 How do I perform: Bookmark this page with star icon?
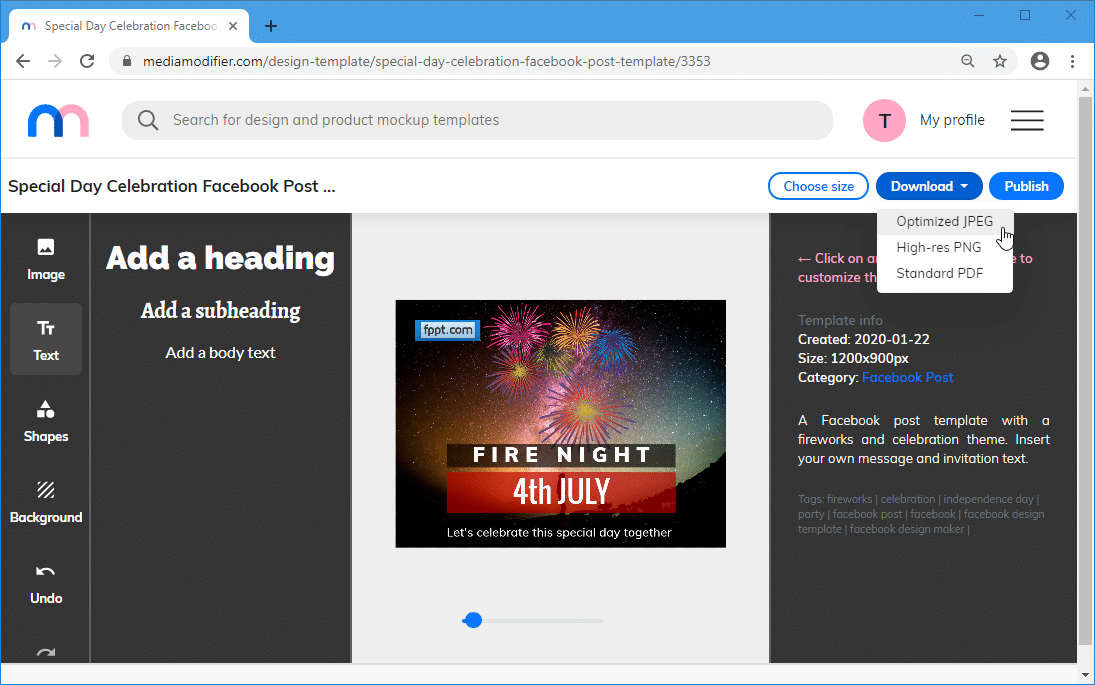coord(1000,61)
